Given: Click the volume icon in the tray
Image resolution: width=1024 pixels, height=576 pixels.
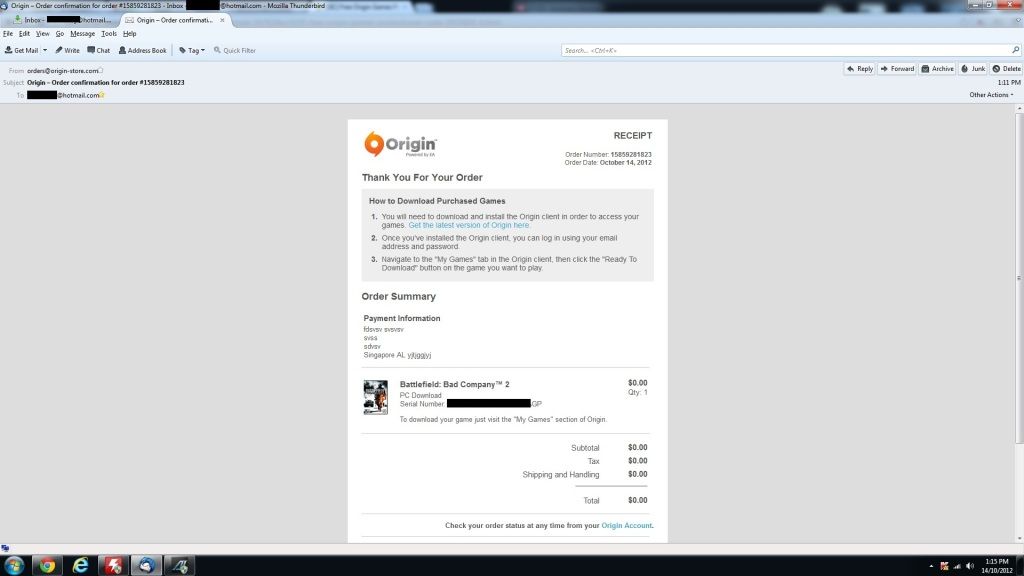Looking at the screenshot, I should coord(970,566).
